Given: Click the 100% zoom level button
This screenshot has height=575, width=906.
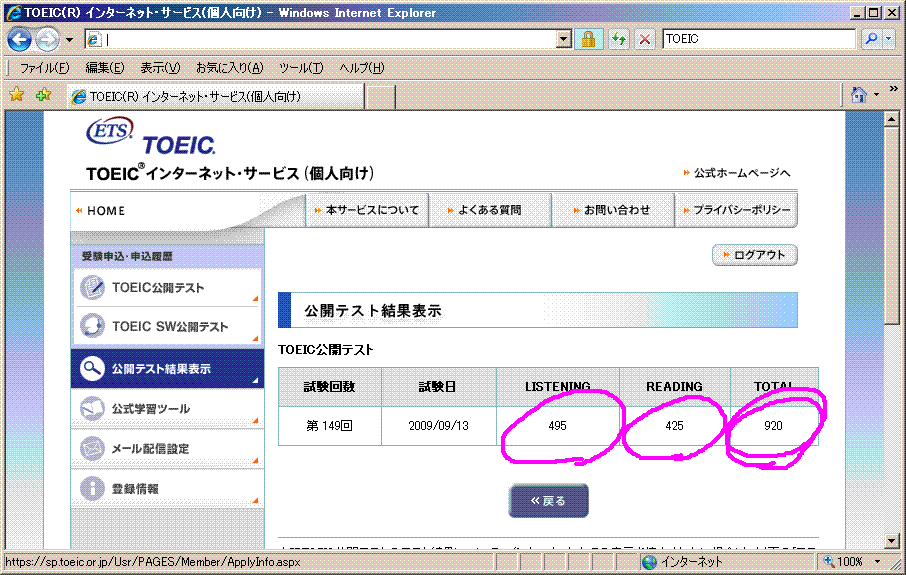Looking at the screenshot, I should [843, 561].
